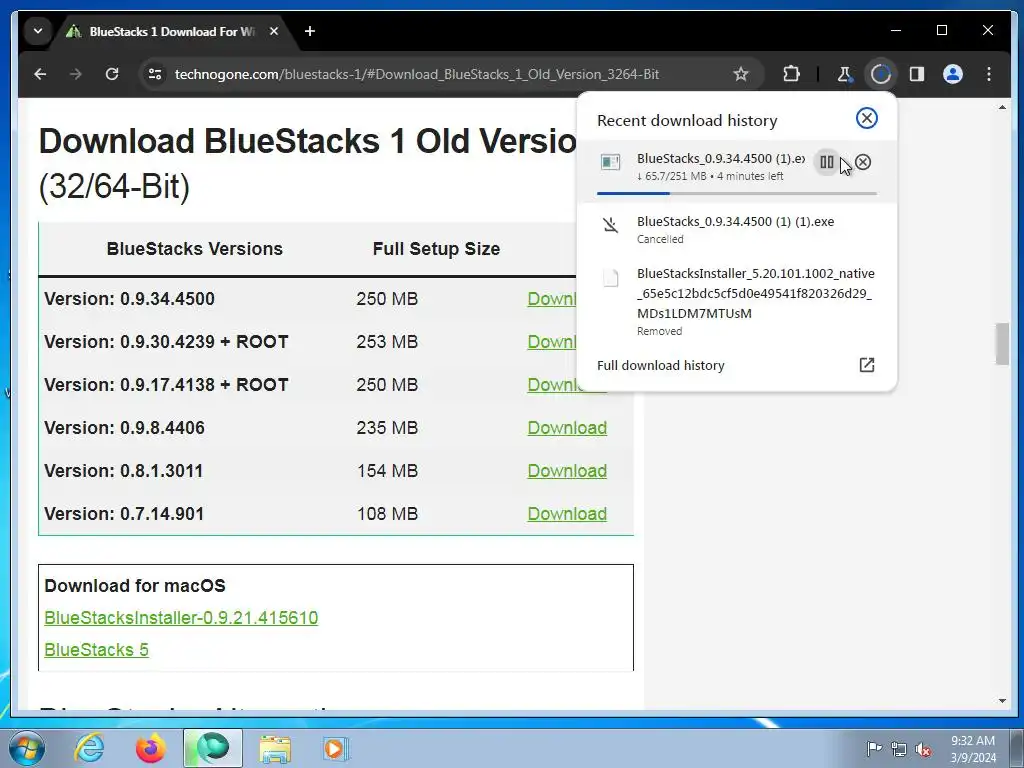Click the forward navigation arrow
The image size is (1024, 768).
[x=76, y=74]
